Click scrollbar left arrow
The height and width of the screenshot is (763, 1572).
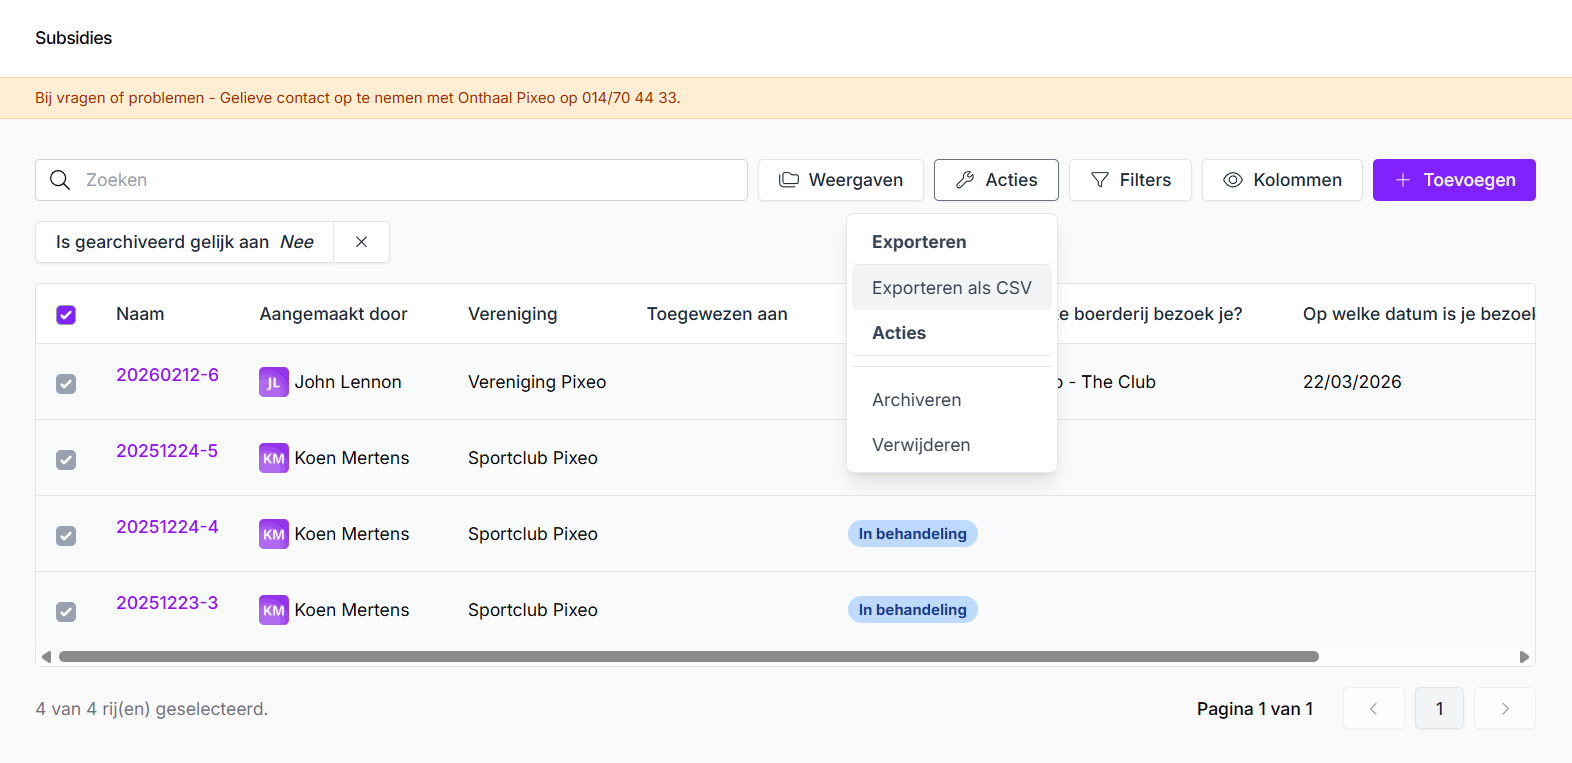point(46,657)
